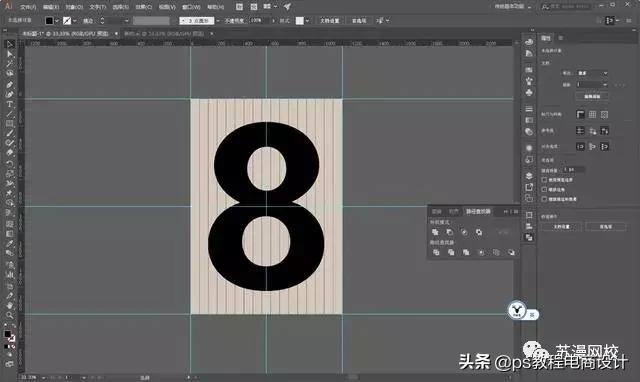
Task: Click Intersect shape mode in Pathfinder
Action: click(464, 232)
